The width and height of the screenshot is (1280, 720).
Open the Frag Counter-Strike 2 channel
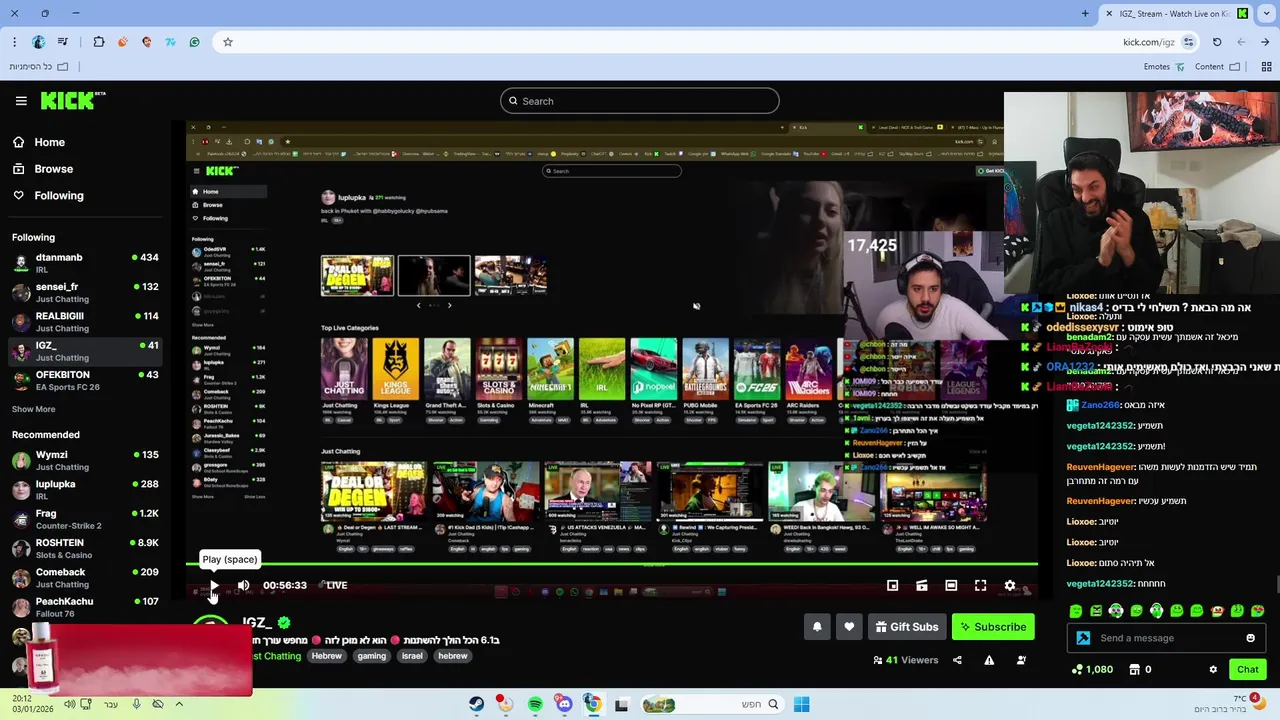(85, 519)
